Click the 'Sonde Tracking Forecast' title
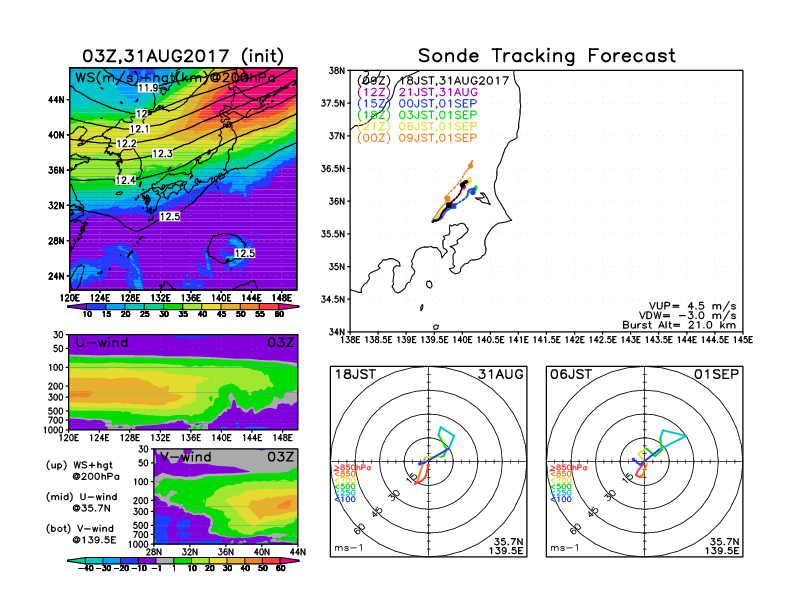The width and height of the screenshot is (792, 612). [x=547, y=56]
